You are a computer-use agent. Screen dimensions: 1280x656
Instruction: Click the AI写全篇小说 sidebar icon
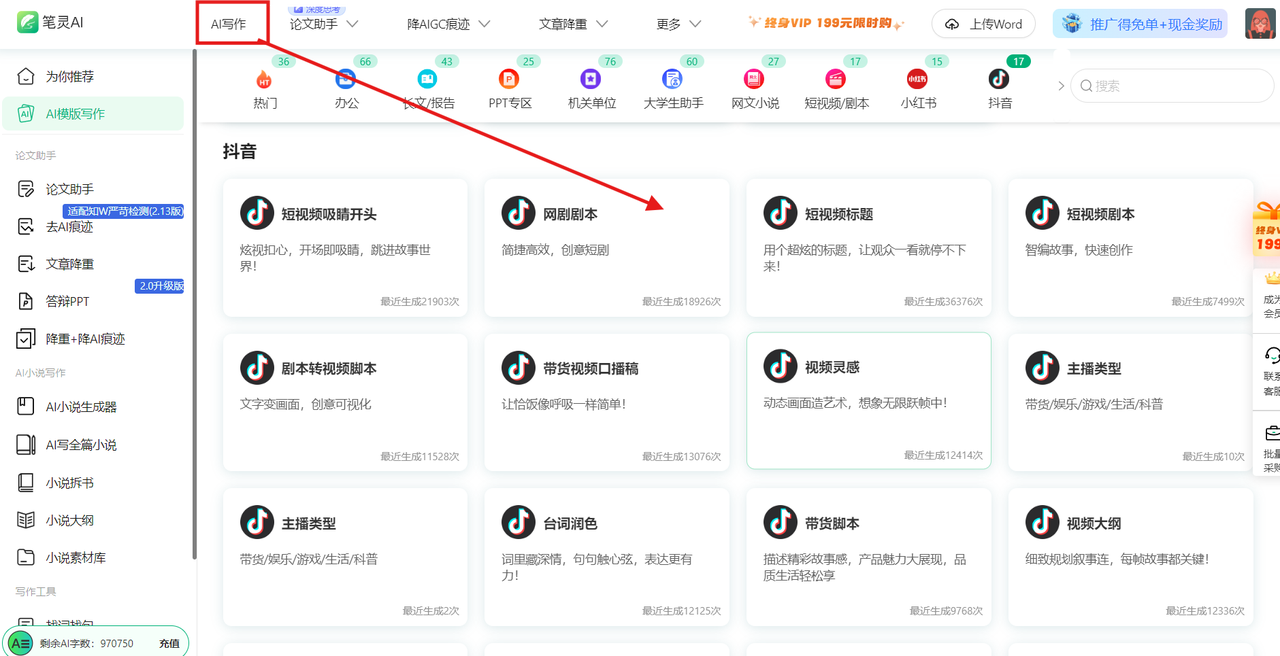coord(26,445)
